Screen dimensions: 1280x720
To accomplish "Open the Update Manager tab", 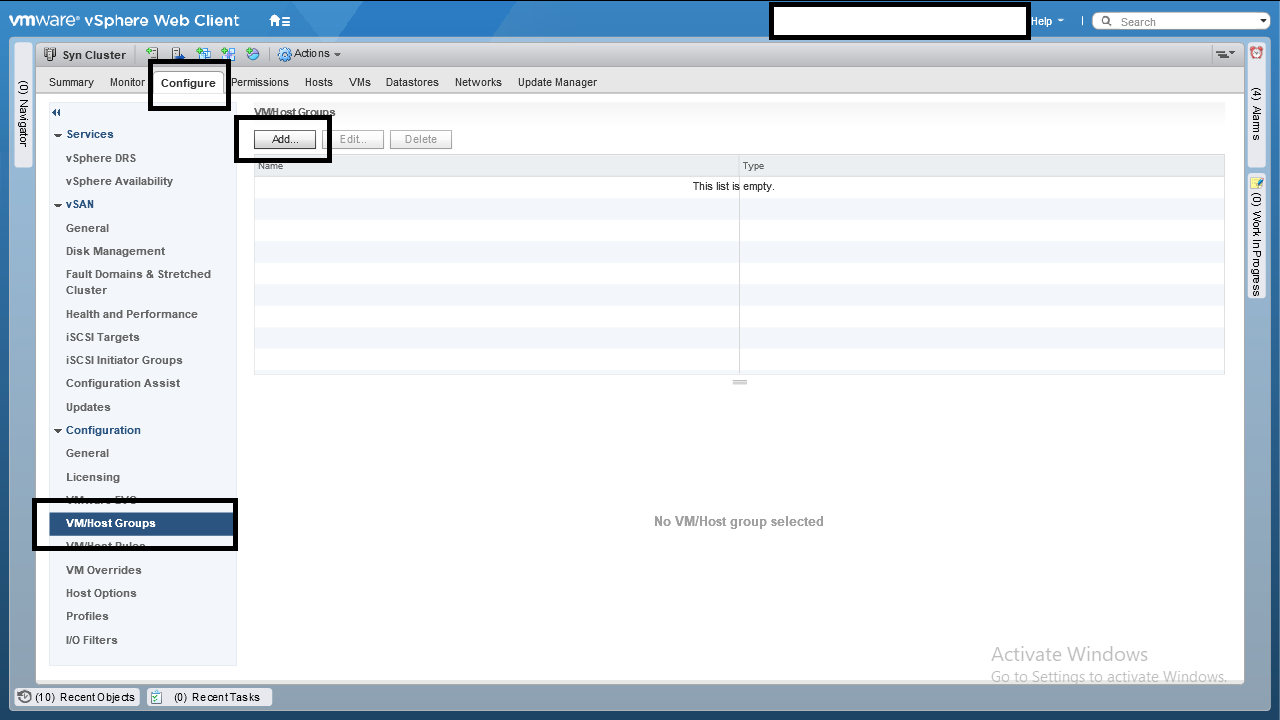I will 557,82.
